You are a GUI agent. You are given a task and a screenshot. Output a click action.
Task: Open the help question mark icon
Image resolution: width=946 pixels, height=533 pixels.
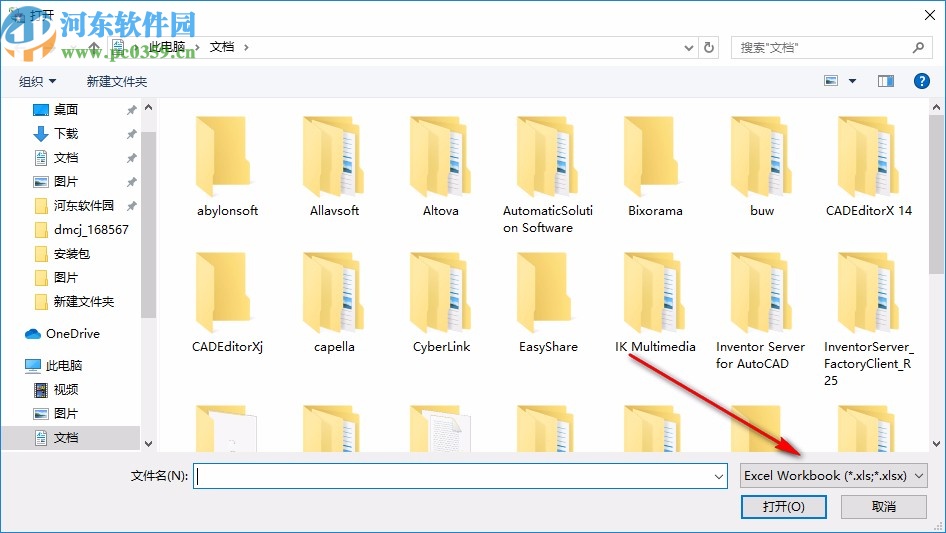pos(921,81)
